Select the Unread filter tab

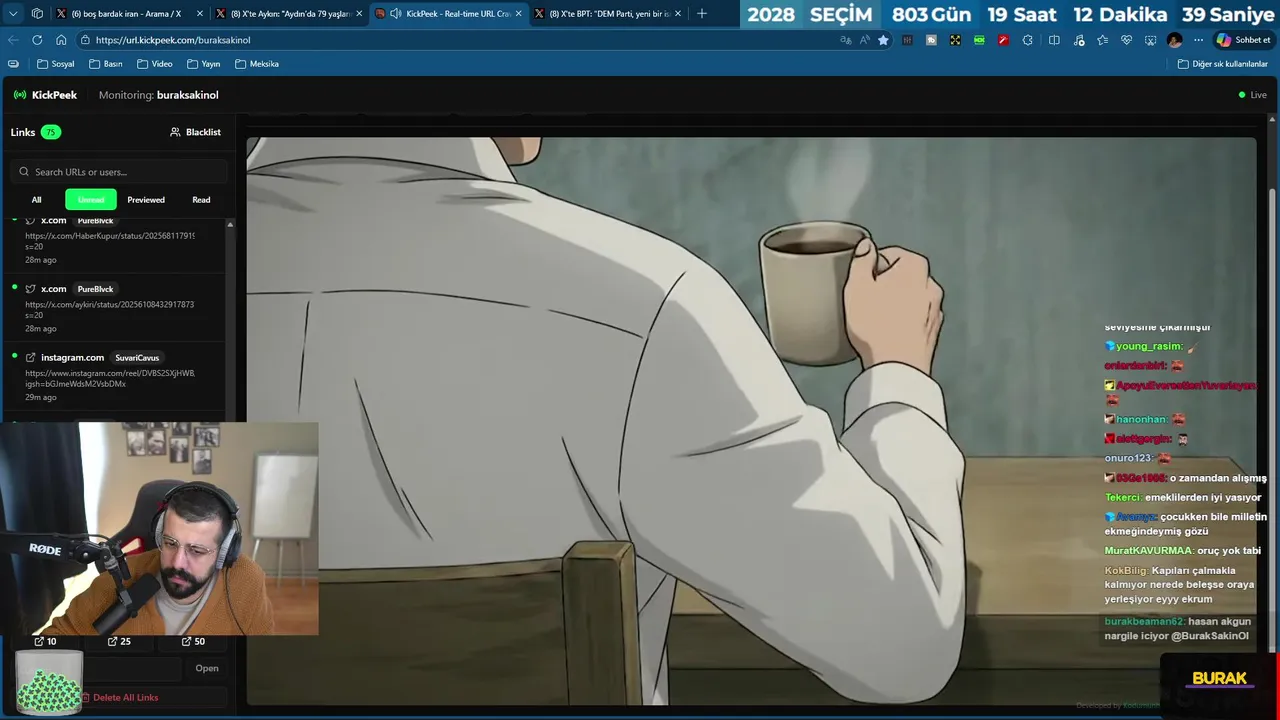click(91, 200)
